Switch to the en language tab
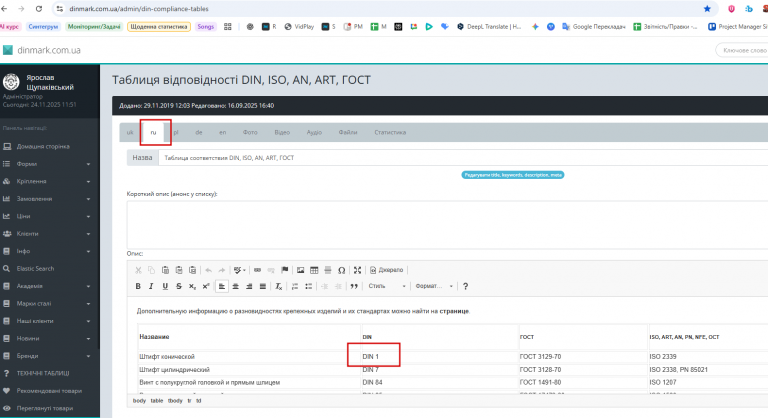 click(222, 132)
